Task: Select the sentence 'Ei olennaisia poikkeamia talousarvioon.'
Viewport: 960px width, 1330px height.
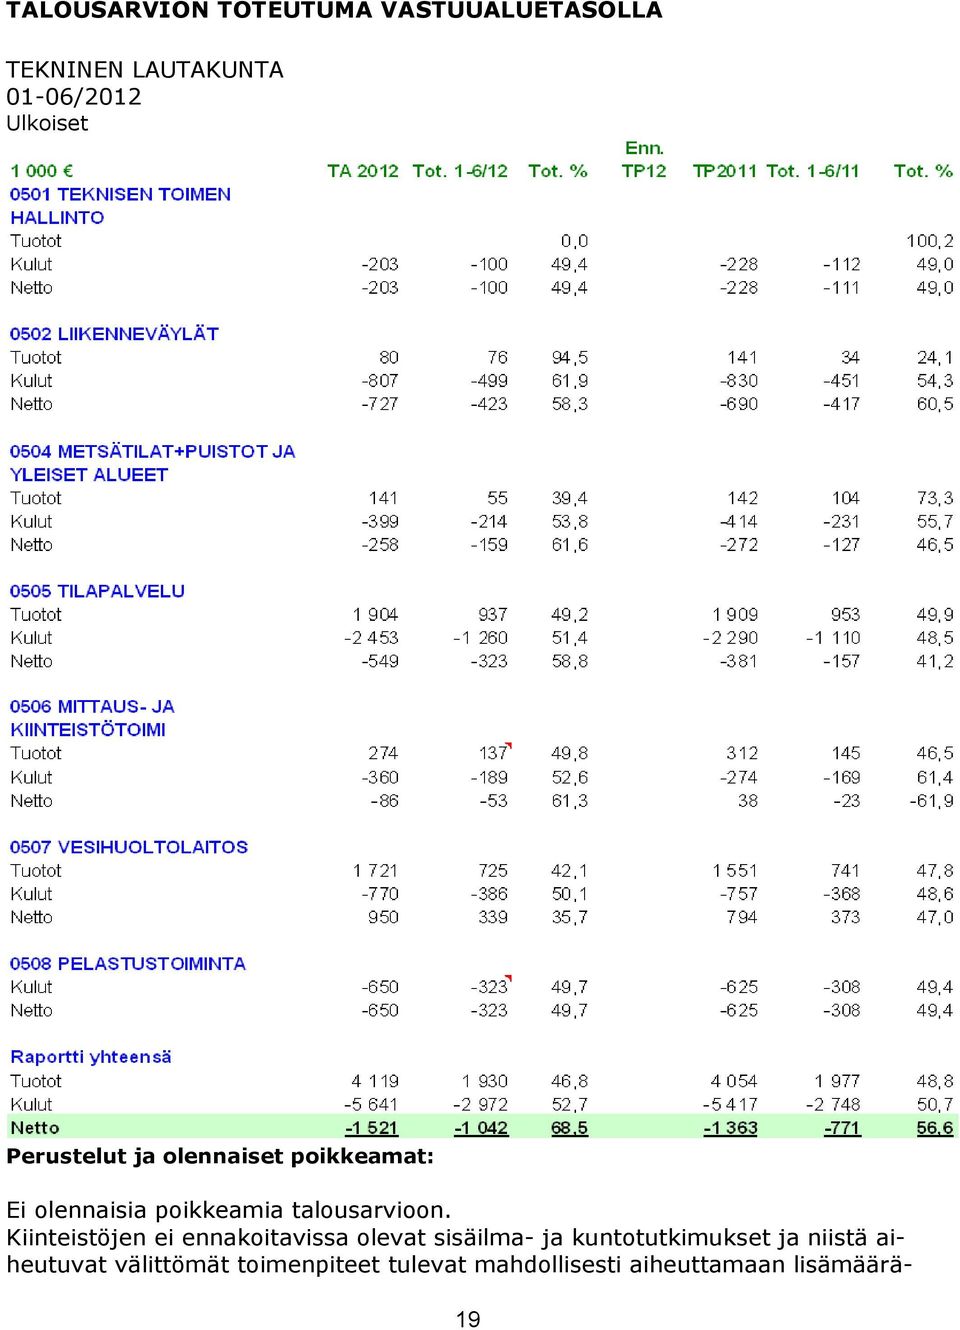Action: [229, 1210]
